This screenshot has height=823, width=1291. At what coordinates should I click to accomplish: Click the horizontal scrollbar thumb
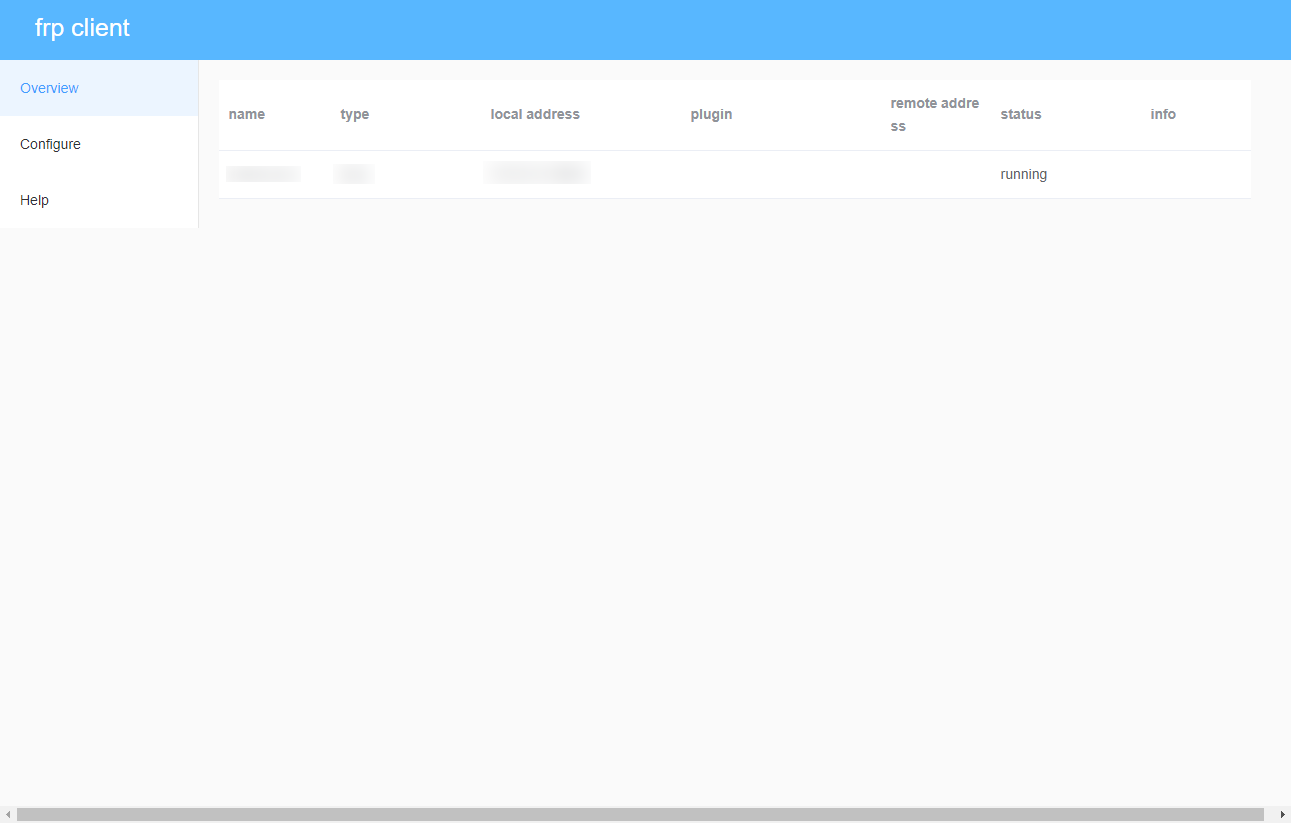pos(640,815)
